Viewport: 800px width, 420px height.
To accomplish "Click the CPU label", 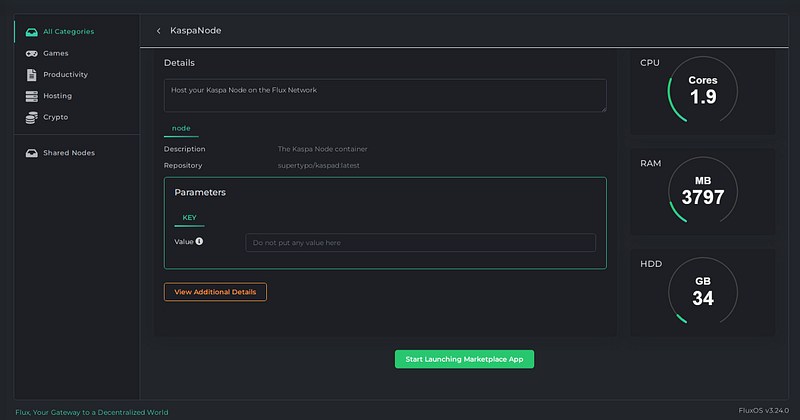I will [x=650, y=63].
